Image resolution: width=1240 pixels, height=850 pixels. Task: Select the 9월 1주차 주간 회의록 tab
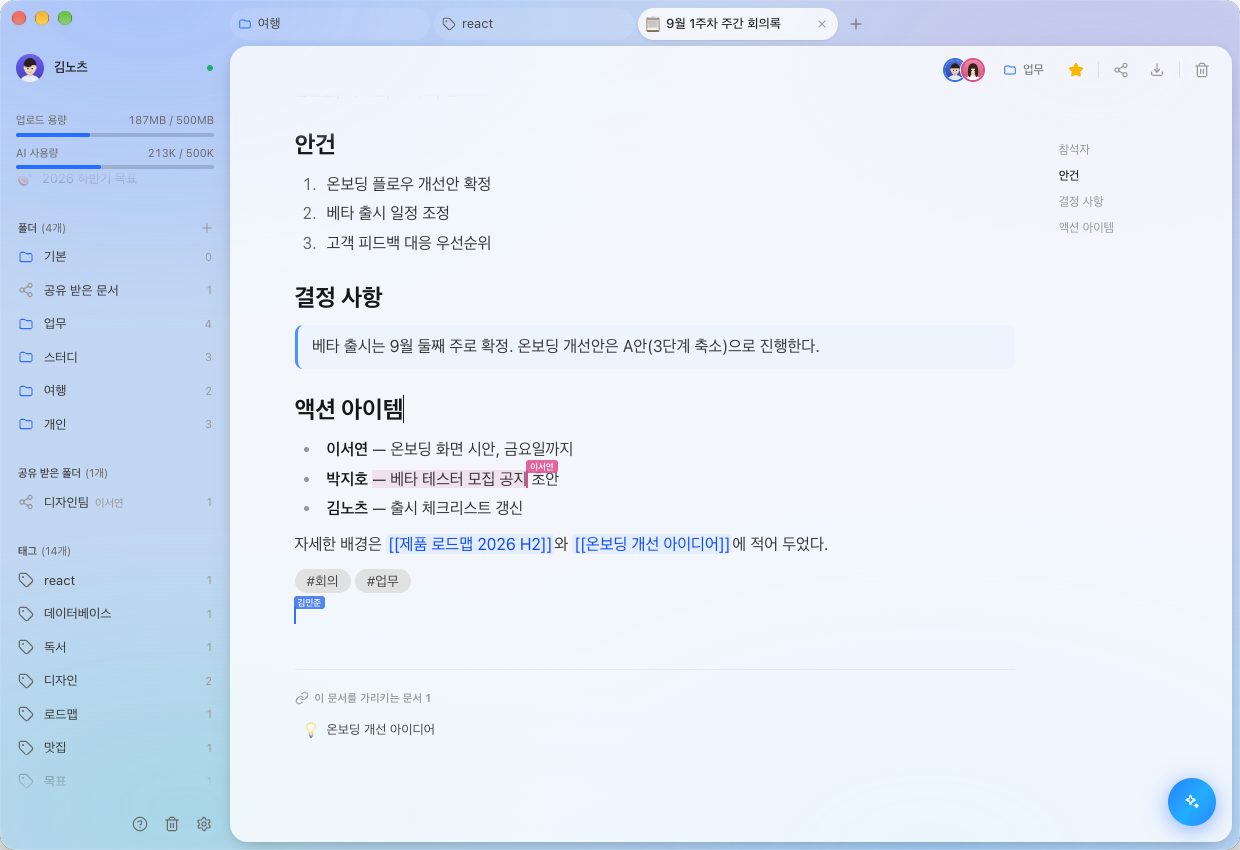click(737, 24)
